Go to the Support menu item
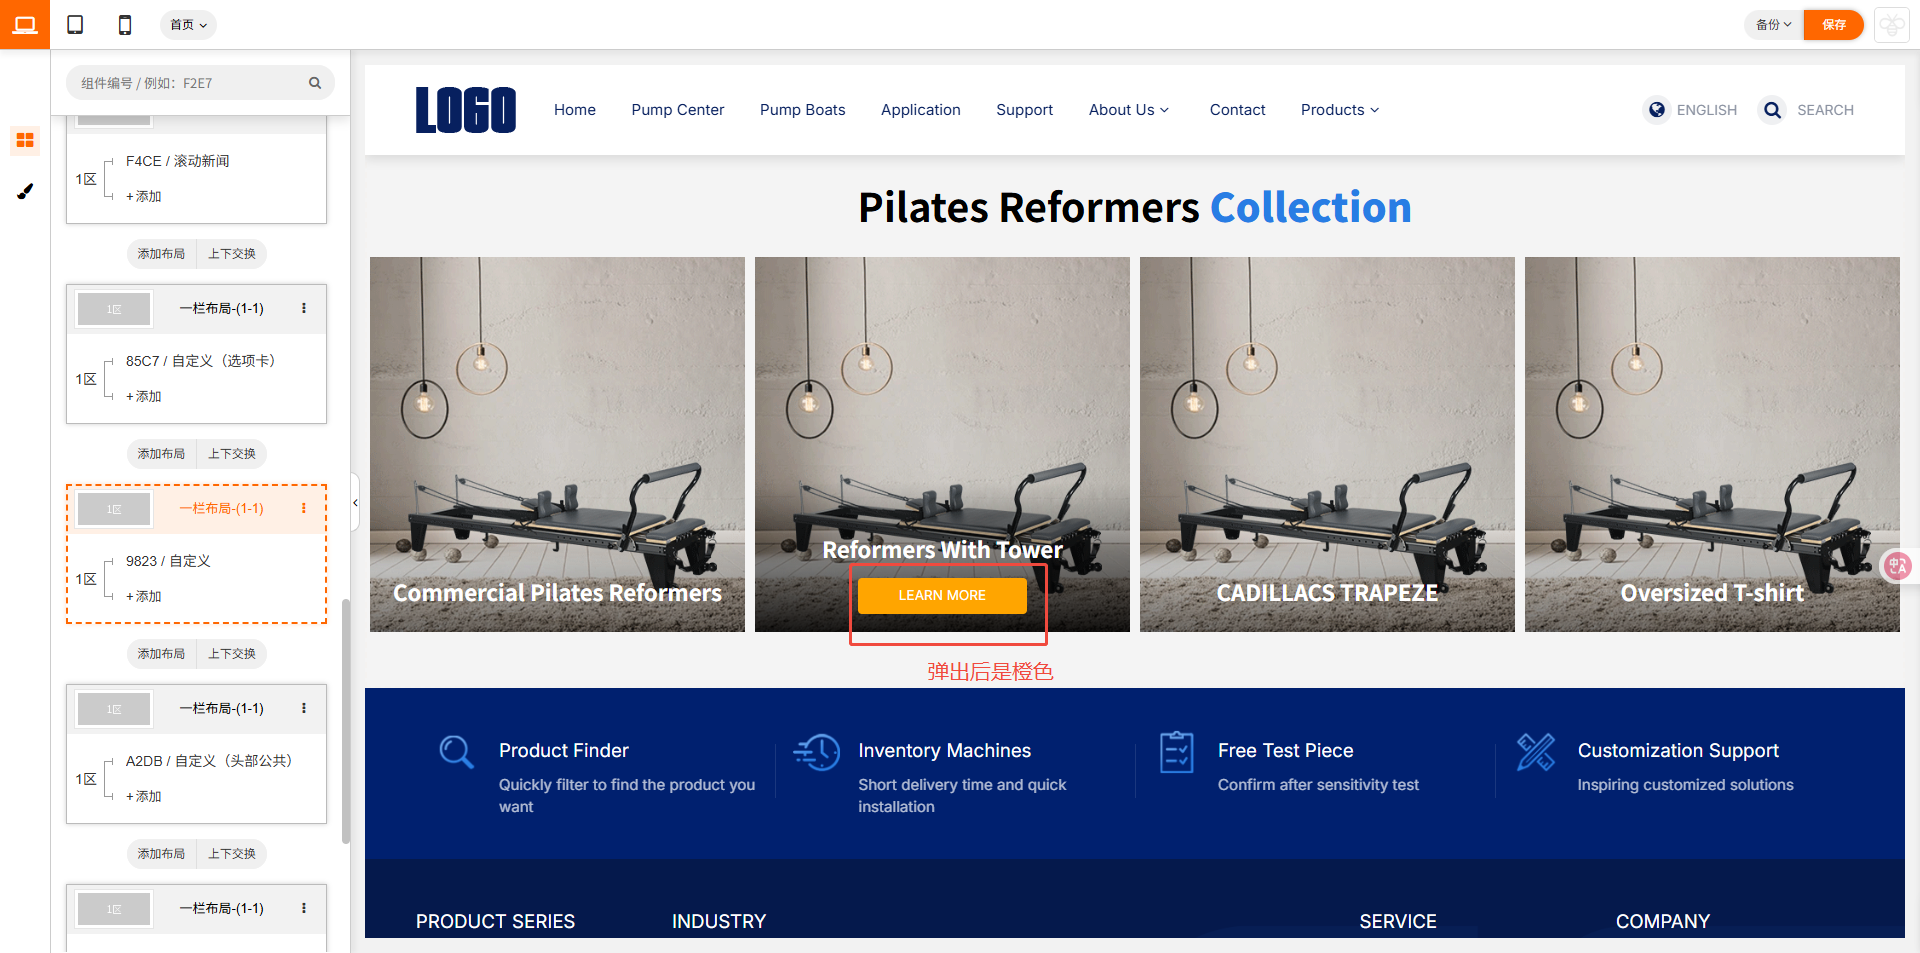Viewport: 1920px width, 953px height. pyautogui.click(x=1024, y=110)
